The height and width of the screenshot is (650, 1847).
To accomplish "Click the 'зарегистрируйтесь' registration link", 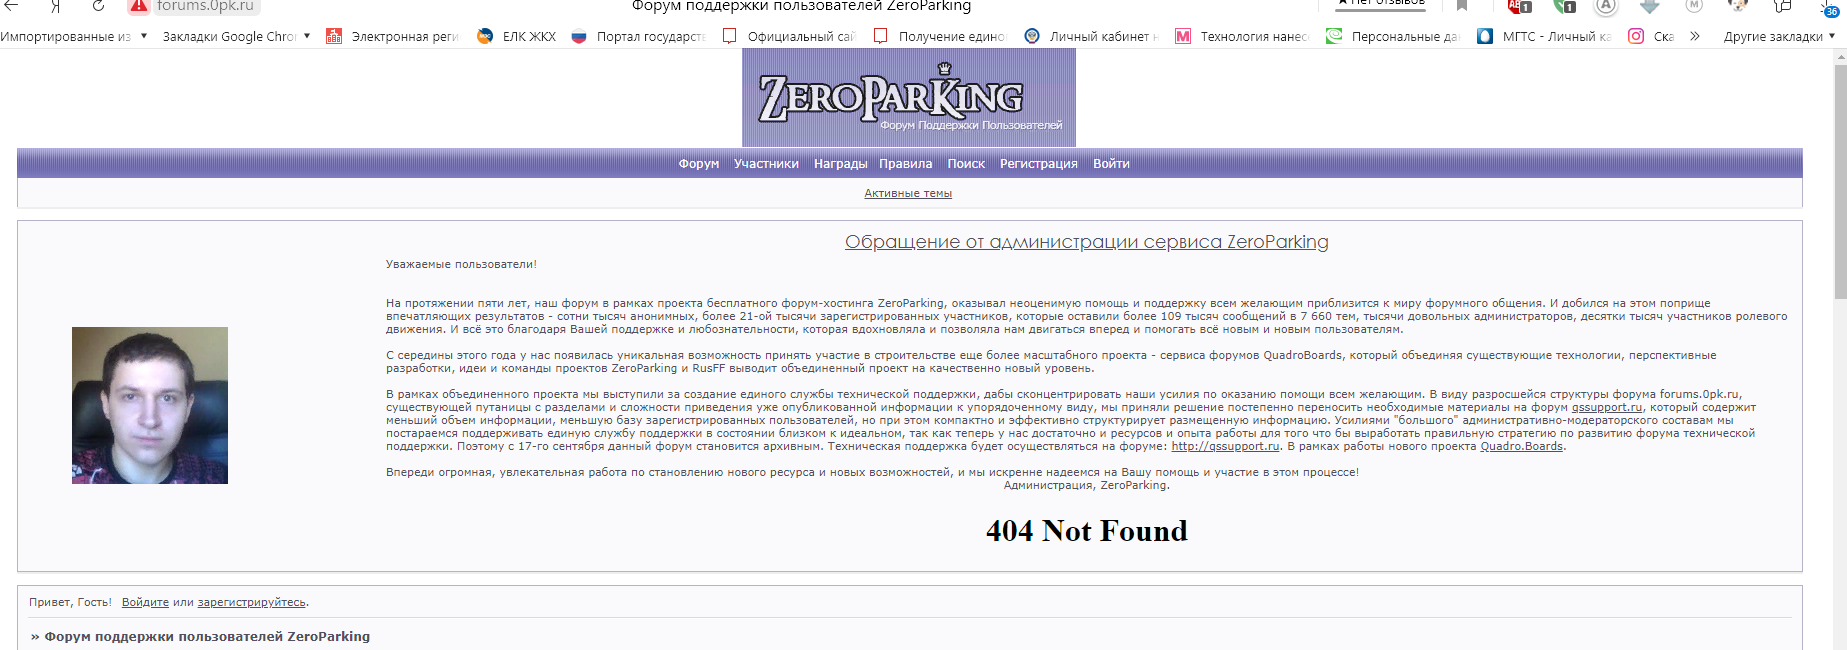I will coord(251,603).
